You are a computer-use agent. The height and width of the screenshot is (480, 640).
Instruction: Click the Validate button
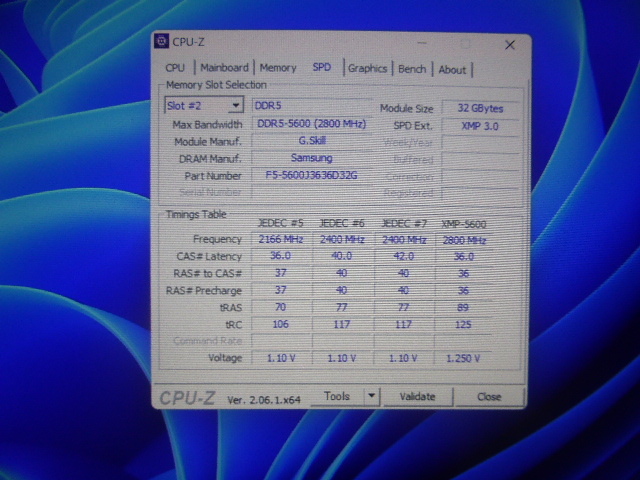(x=418, y=397)
